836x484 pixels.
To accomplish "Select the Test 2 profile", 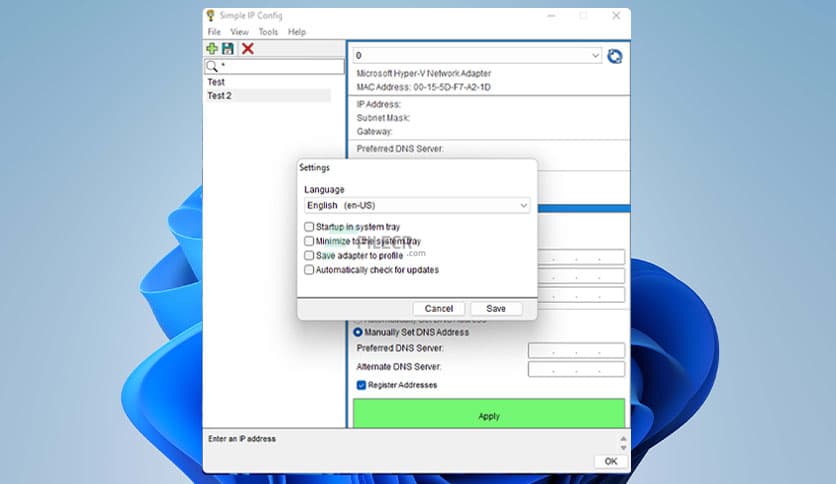I will [x=268, y=96].
